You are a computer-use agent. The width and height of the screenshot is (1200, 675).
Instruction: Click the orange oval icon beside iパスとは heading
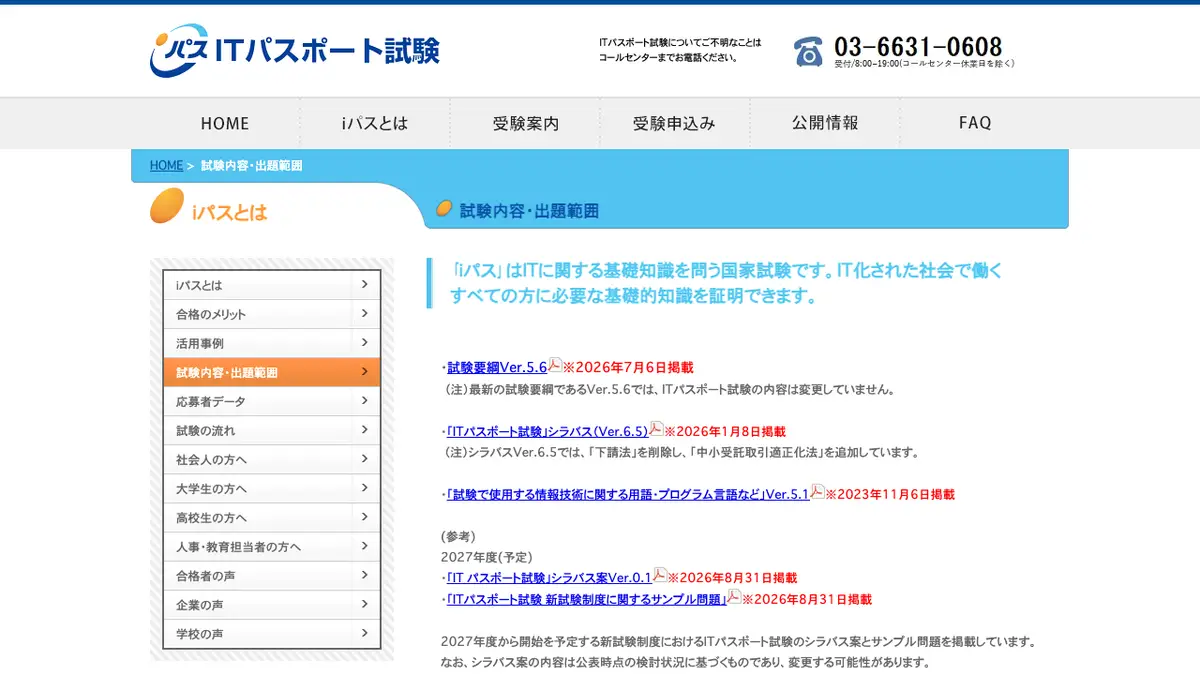pyautogui.click(x=167, y=206)
